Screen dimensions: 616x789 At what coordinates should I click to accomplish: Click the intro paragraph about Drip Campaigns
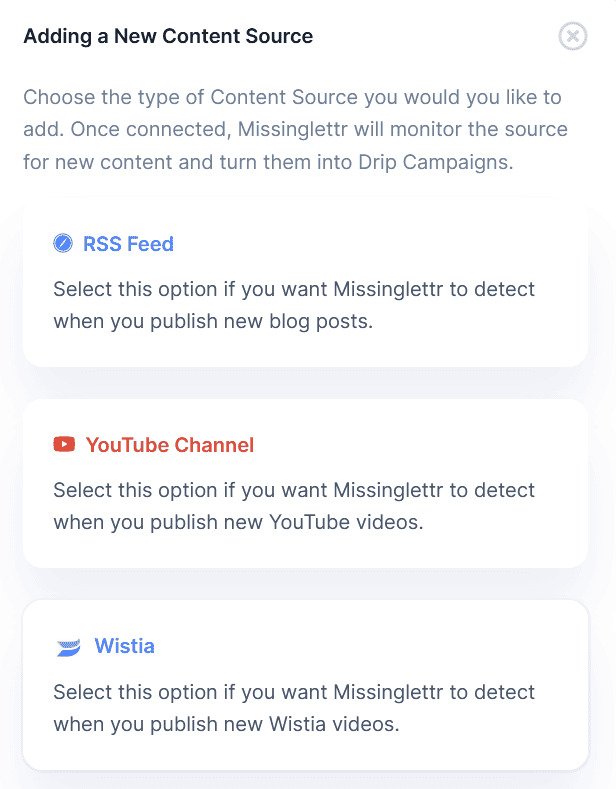(x=295, y=130)
